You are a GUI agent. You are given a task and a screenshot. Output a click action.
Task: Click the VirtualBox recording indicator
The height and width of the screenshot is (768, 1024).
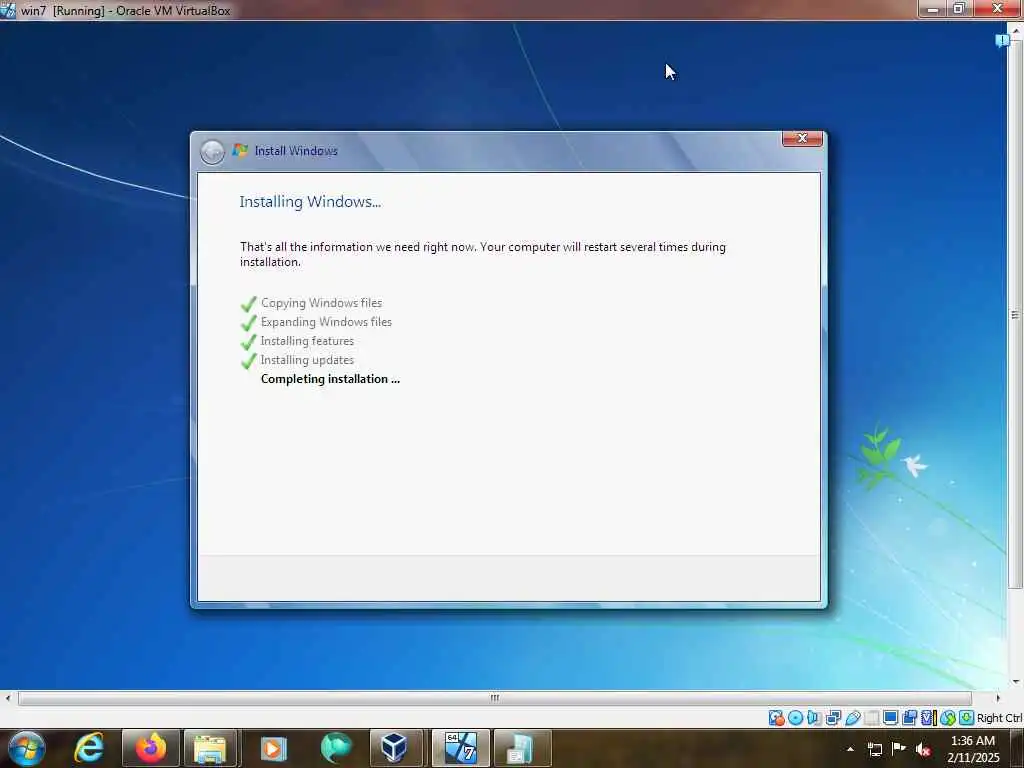click(909, 718)
